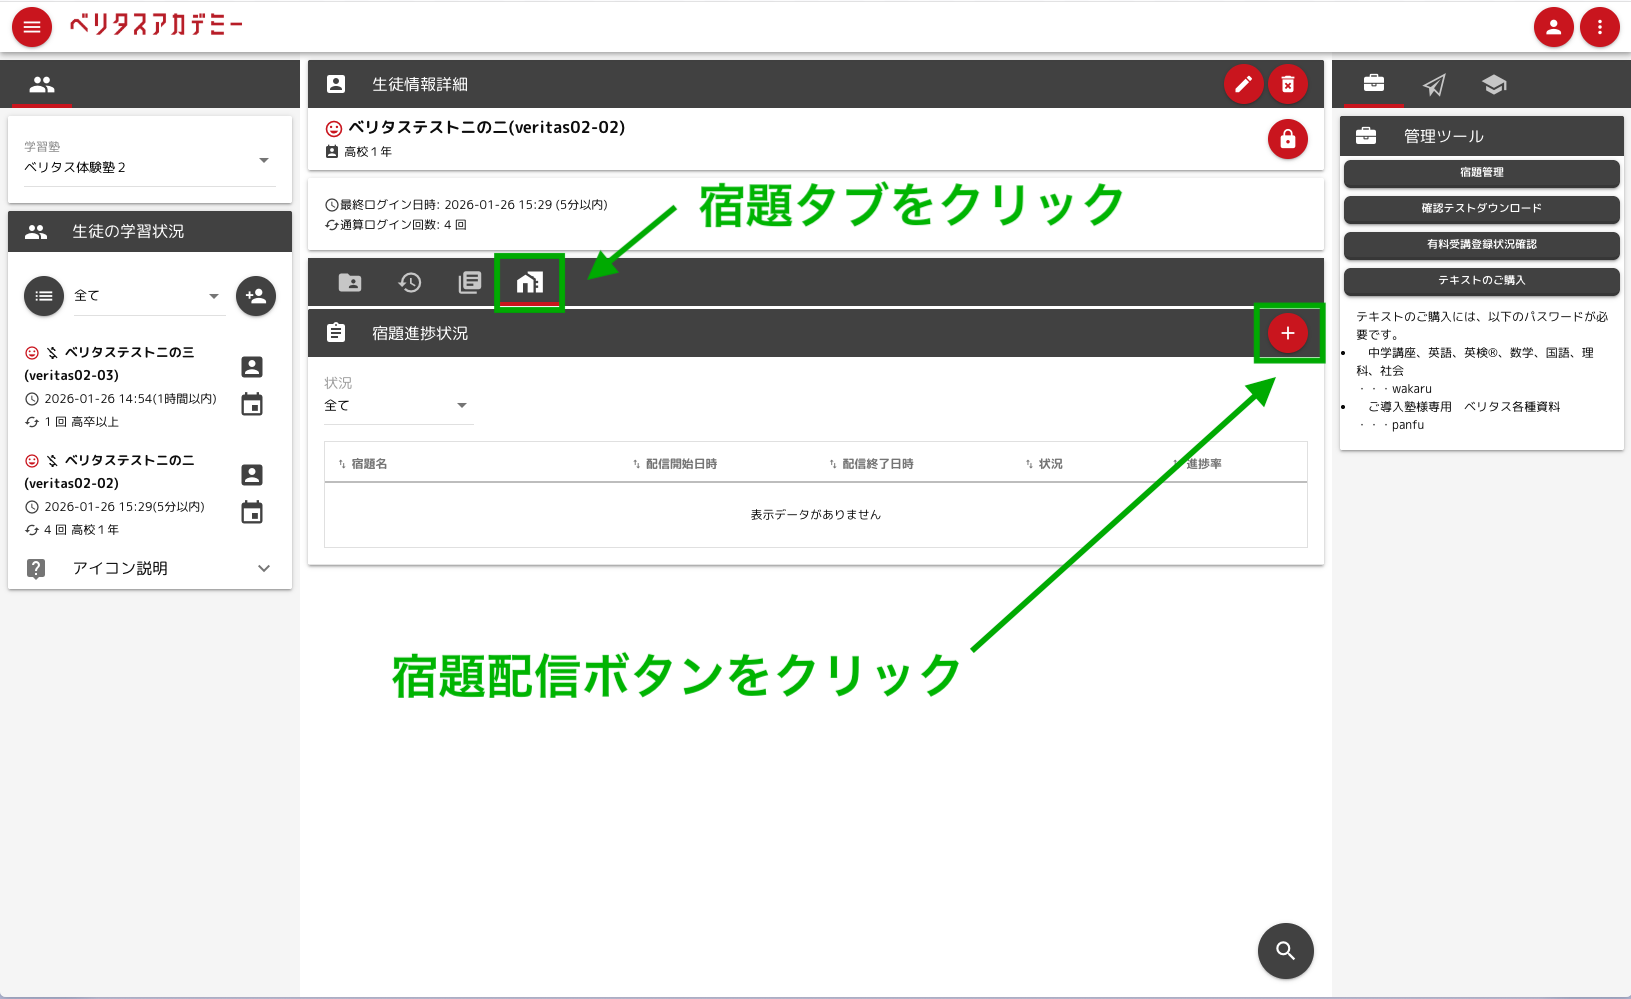Open the search magnifier button
Viewport: 1631px width, 999px height.
point(1286,951)
